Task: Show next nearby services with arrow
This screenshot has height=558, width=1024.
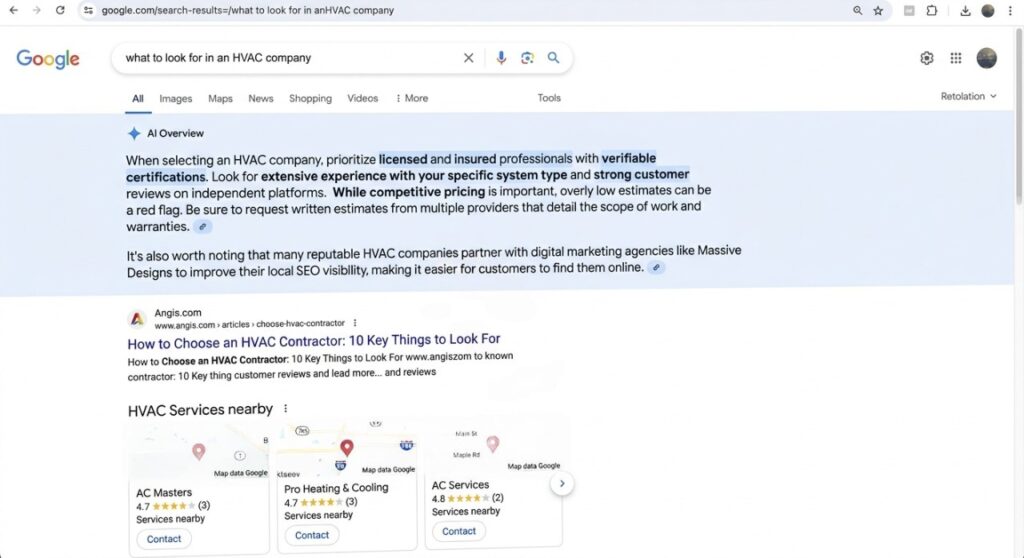Action: point(562,484)
